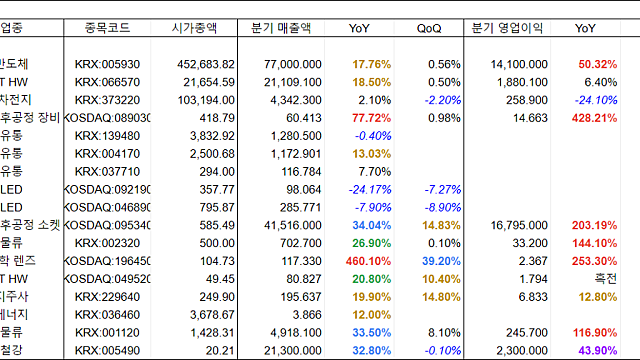
Task: Select market cap cell 585.49
Action: [x=217, y=226]
